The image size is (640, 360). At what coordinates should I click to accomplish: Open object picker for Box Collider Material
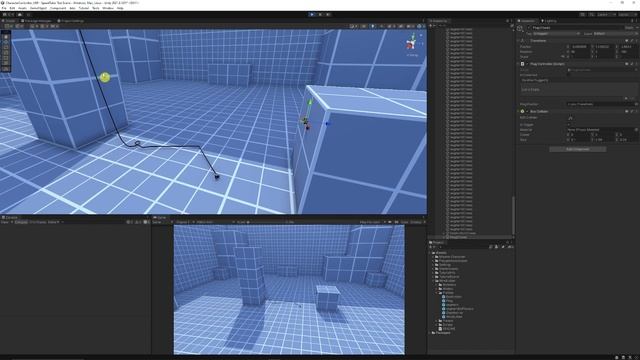[x=636, y=130]
